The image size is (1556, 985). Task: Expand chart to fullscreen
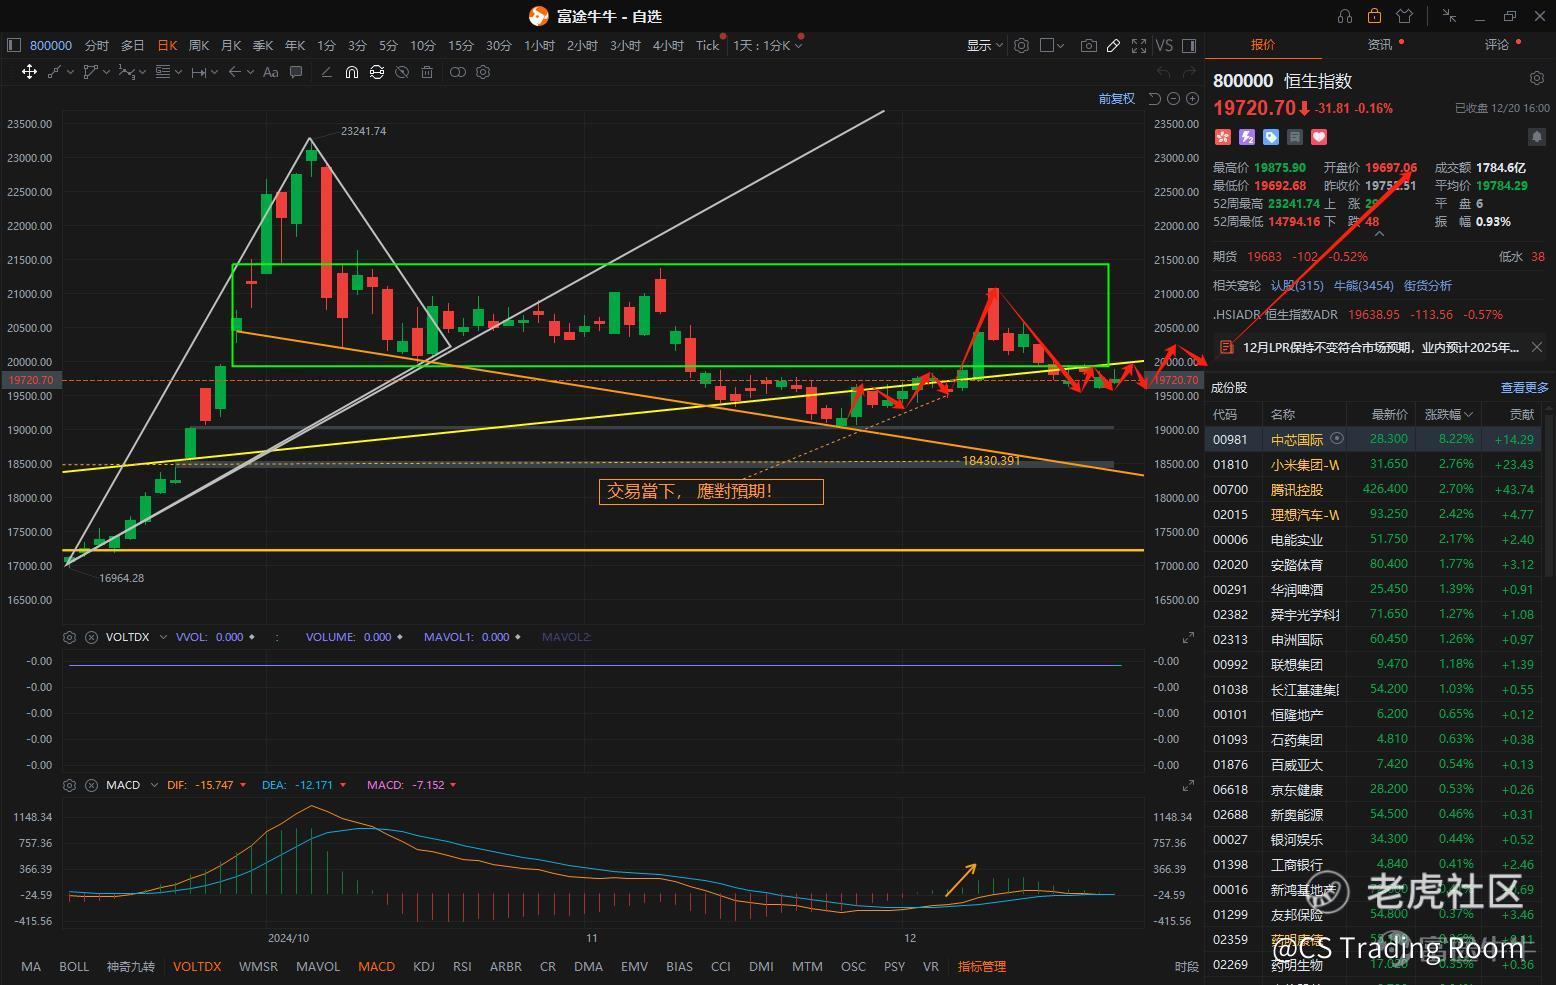[1138, 45]
